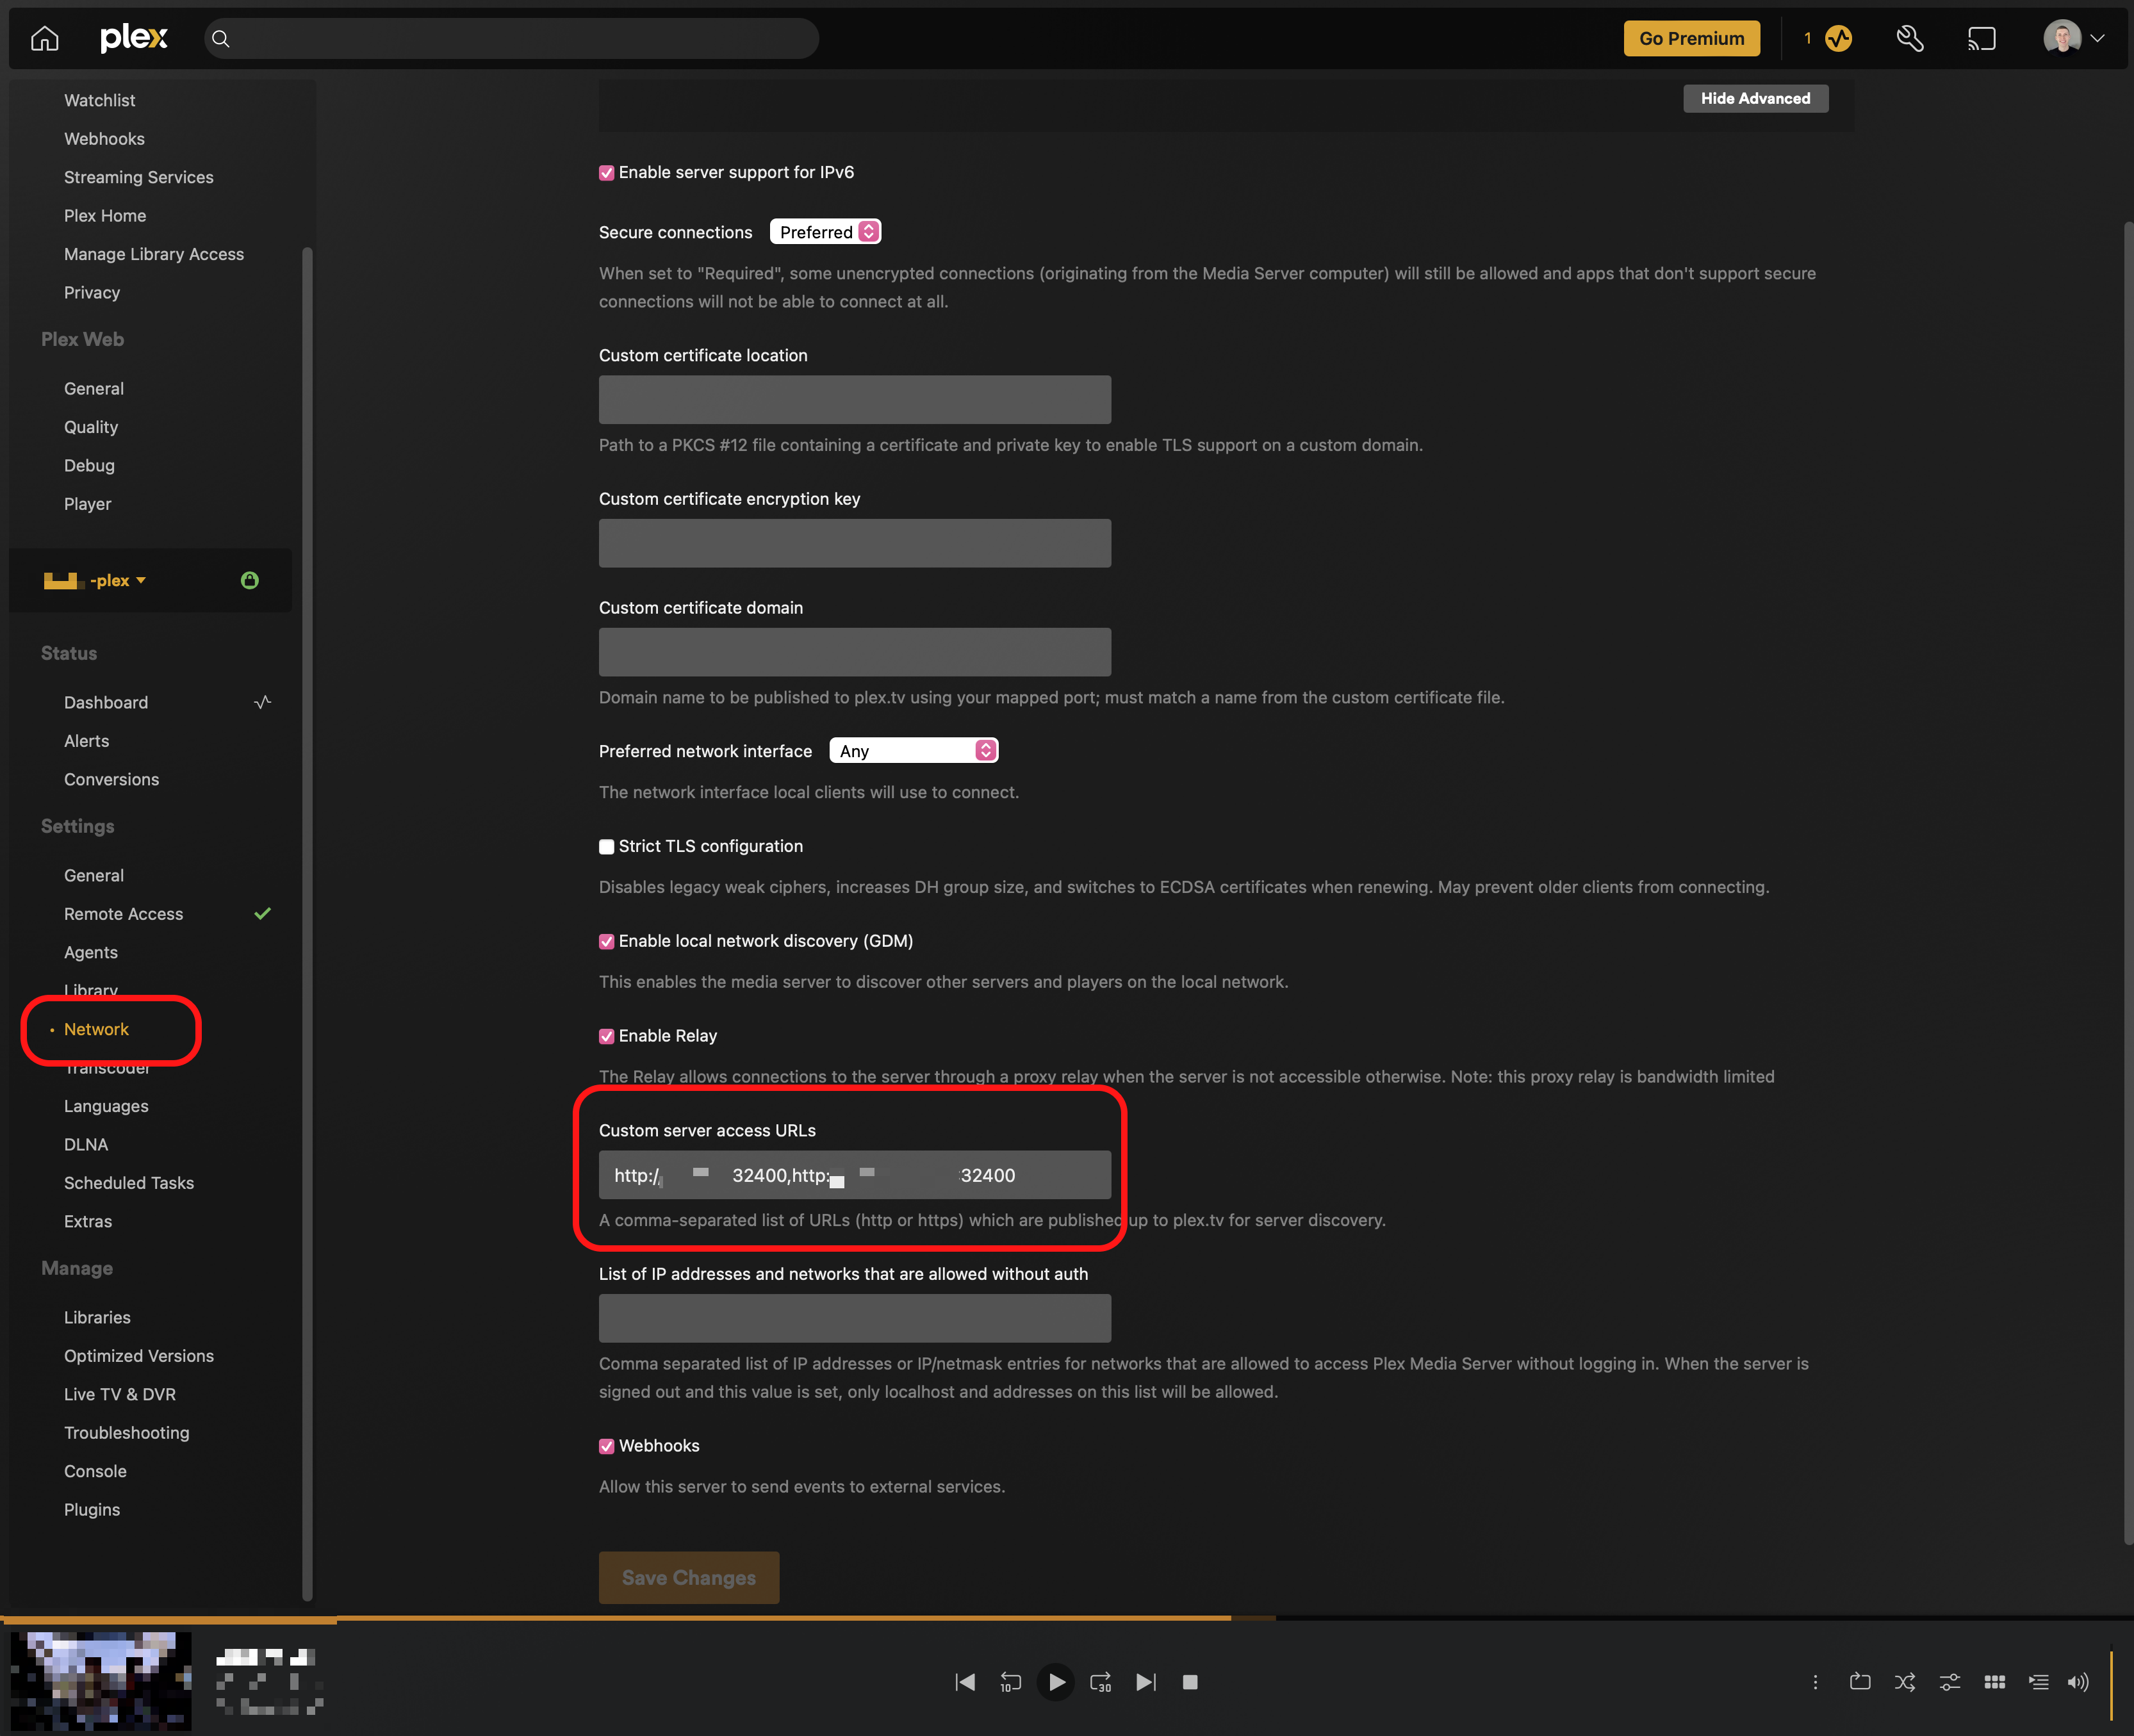Expand the -plex server selector dropdown
The image size is (2134, 1736).
(95, 580)
